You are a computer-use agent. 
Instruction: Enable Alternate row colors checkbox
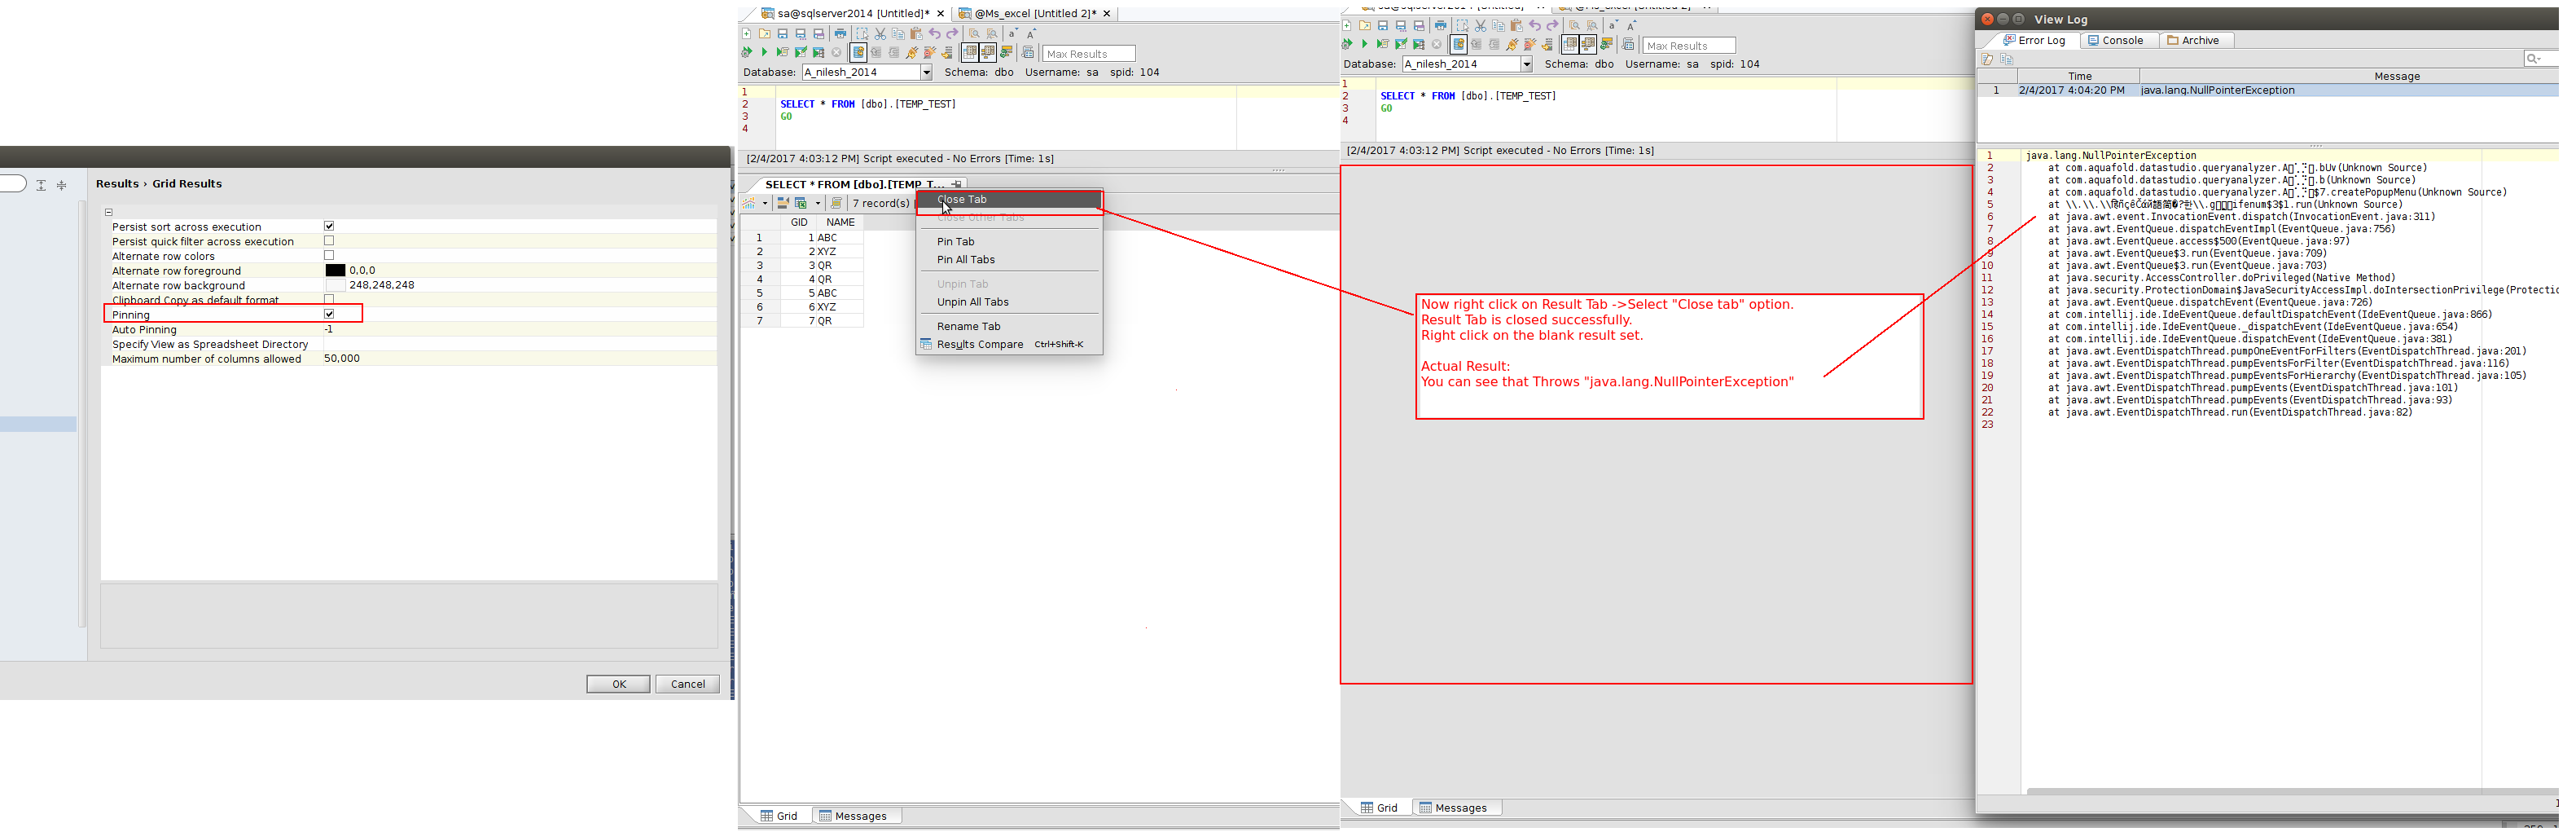(329, 255)
